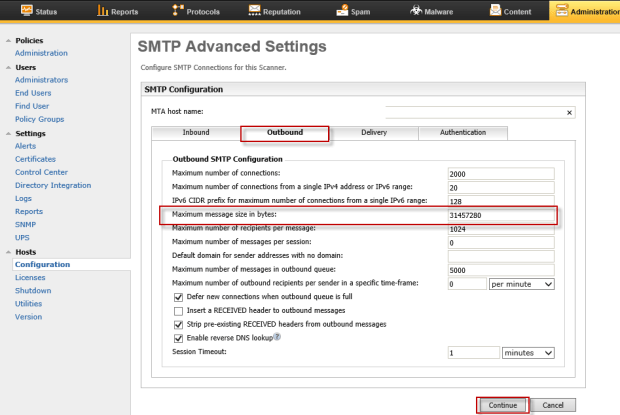Click the reverse DNS lookup help icon

(x=276, y=338)
